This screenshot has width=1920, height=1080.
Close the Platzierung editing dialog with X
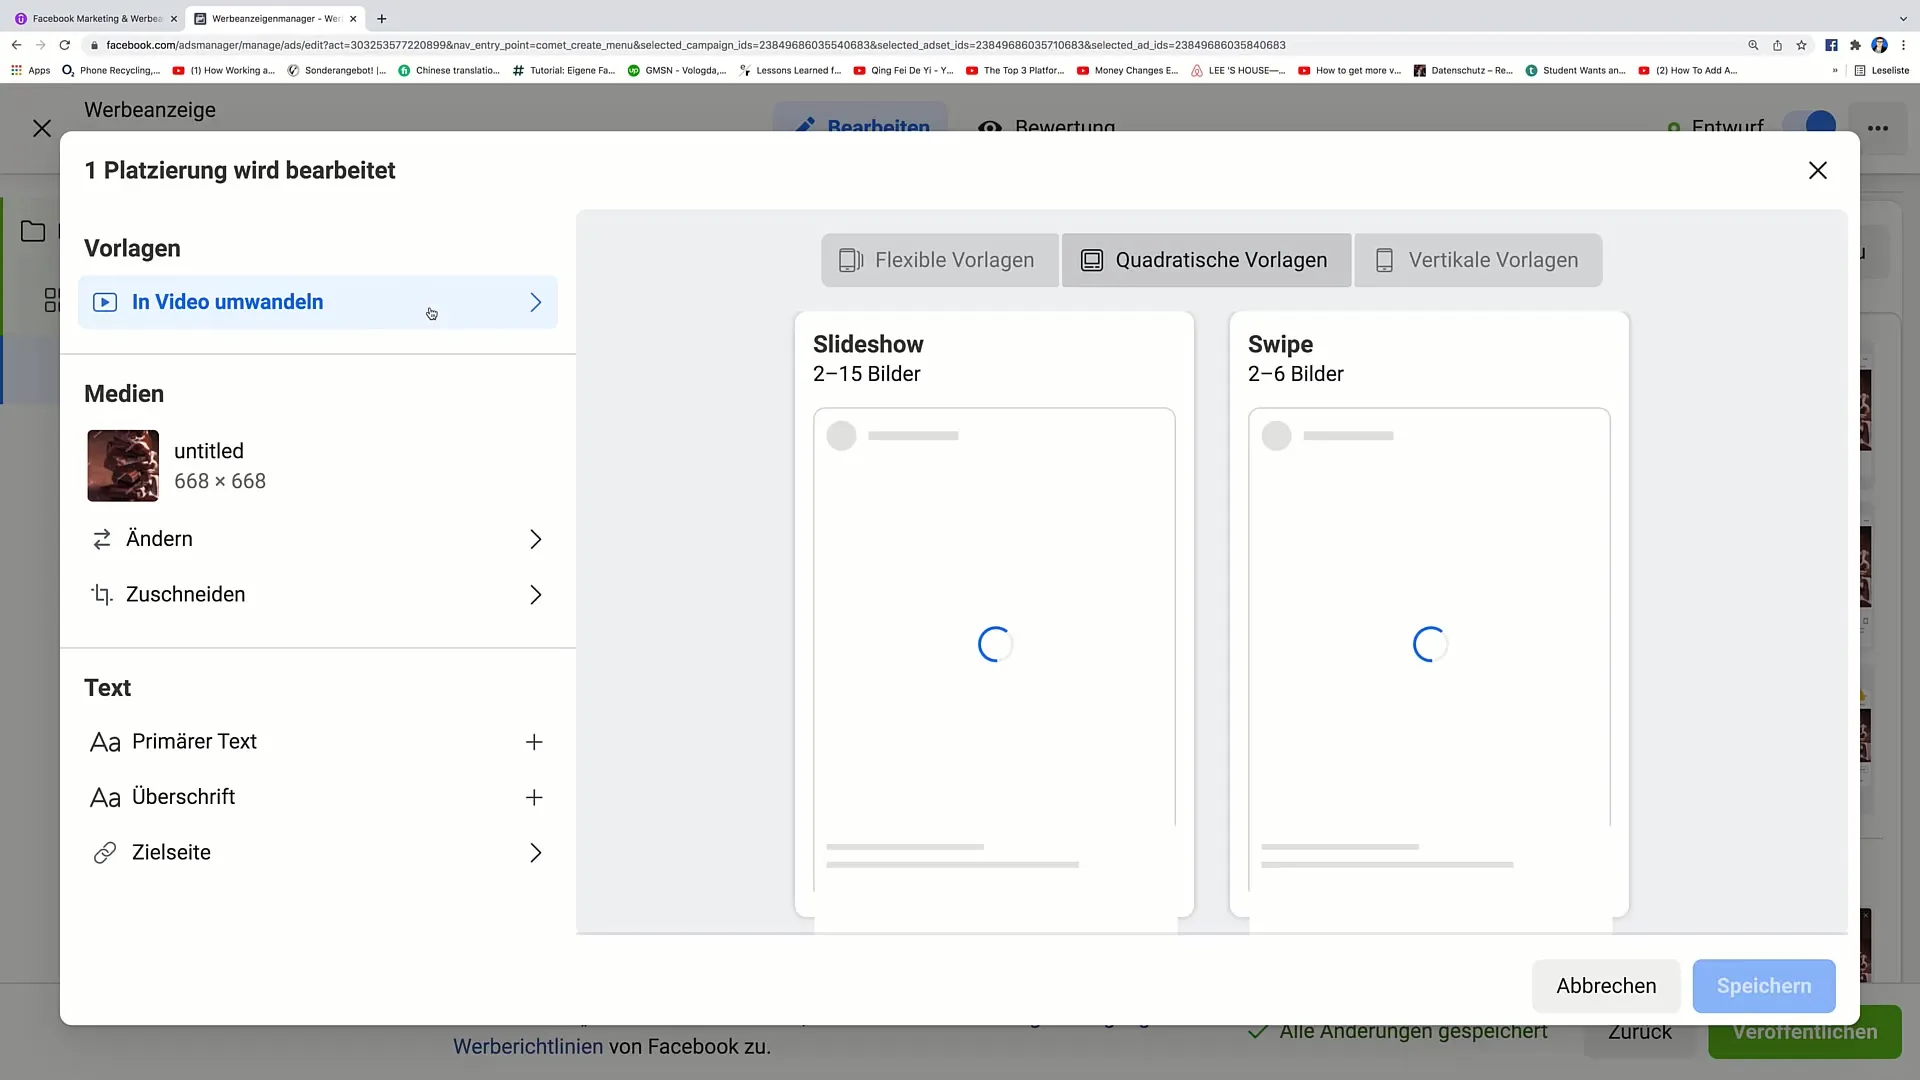[x=1817, y=171]
